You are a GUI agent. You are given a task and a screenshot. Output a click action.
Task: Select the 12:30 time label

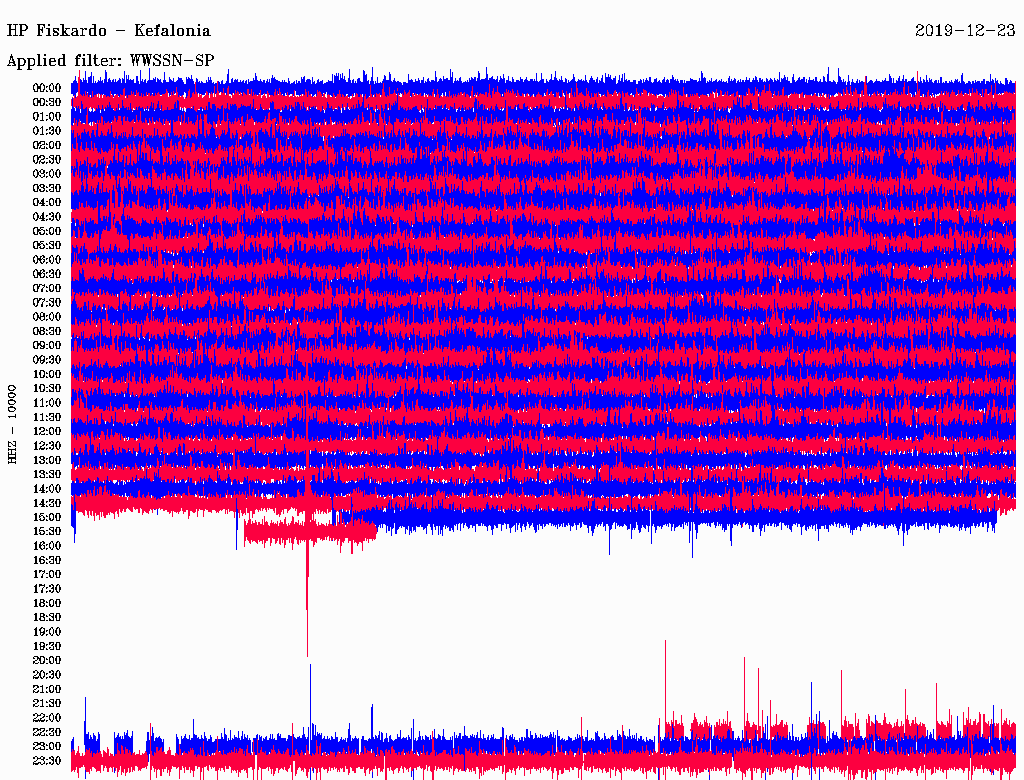pos(47,446)
